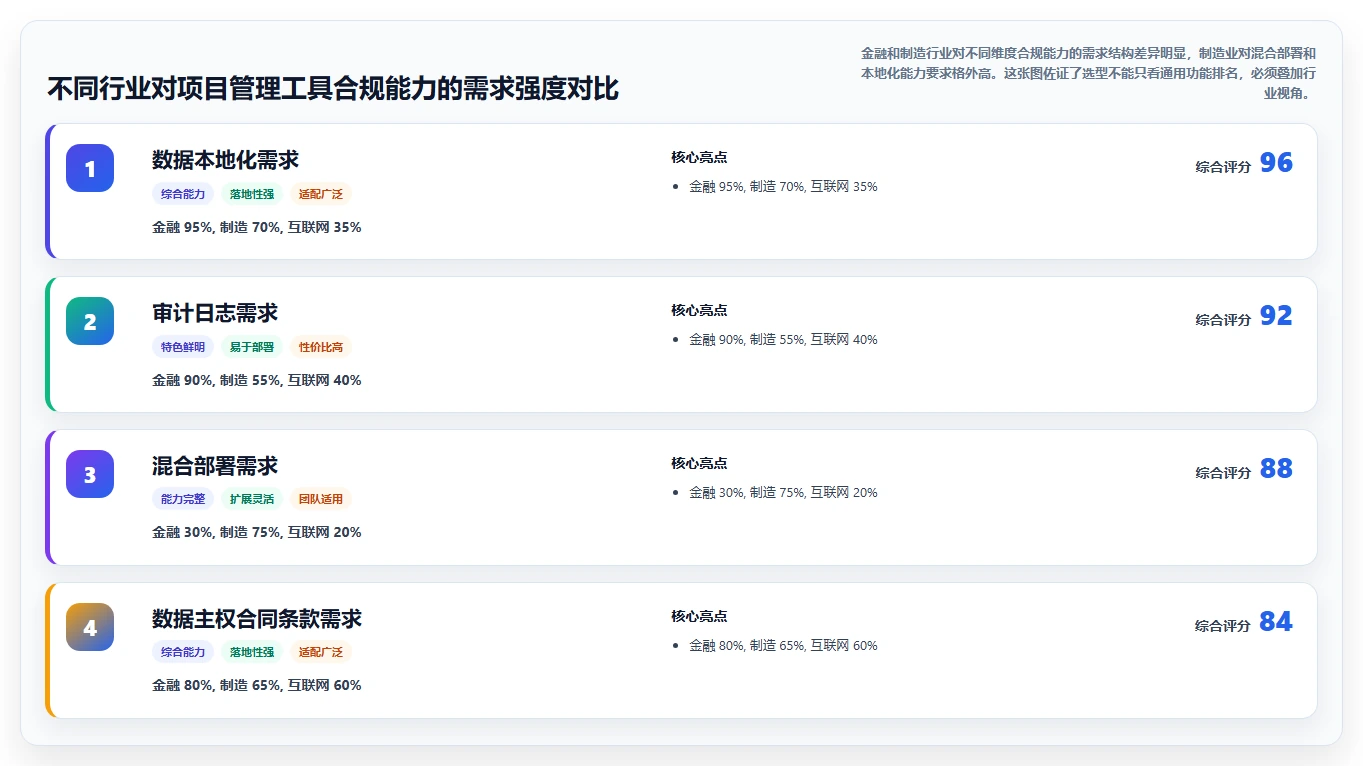
Task: Click the number 2 badge icon
Action: (x=90, y=321)
